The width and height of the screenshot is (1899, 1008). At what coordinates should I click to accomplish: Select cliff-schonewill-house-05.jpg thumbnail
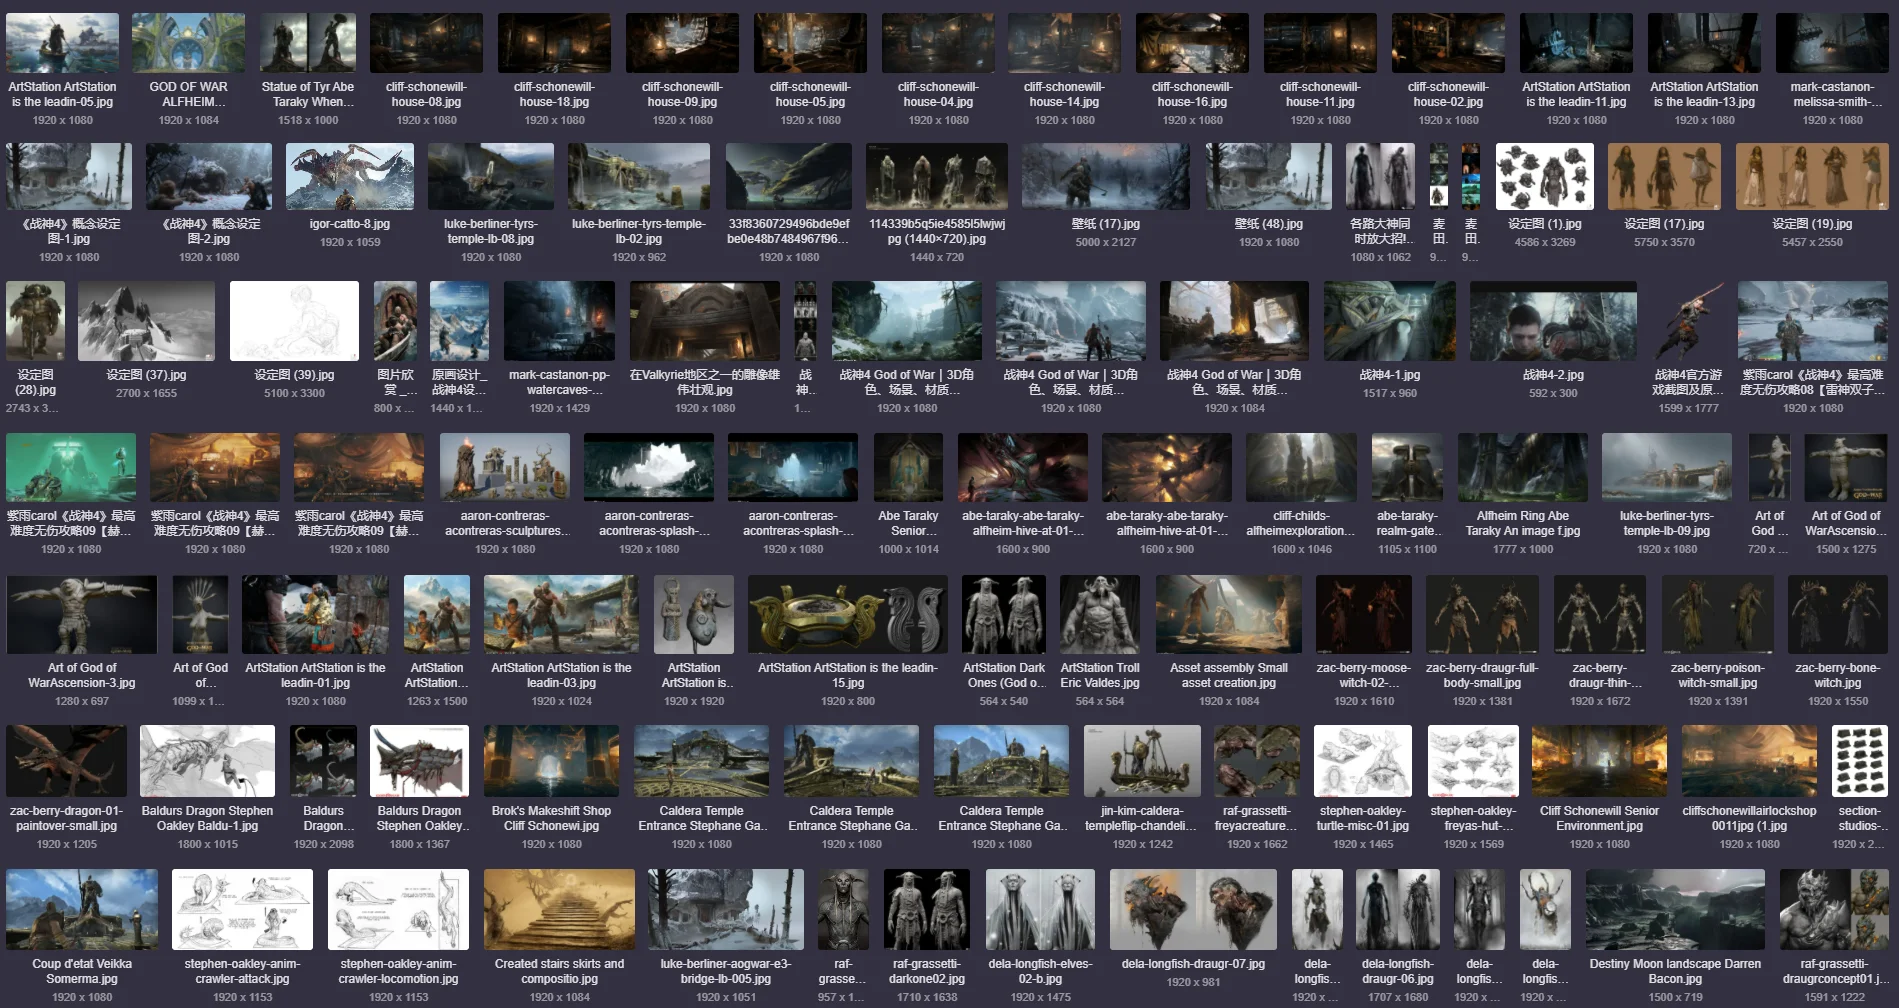click(810, 42)
